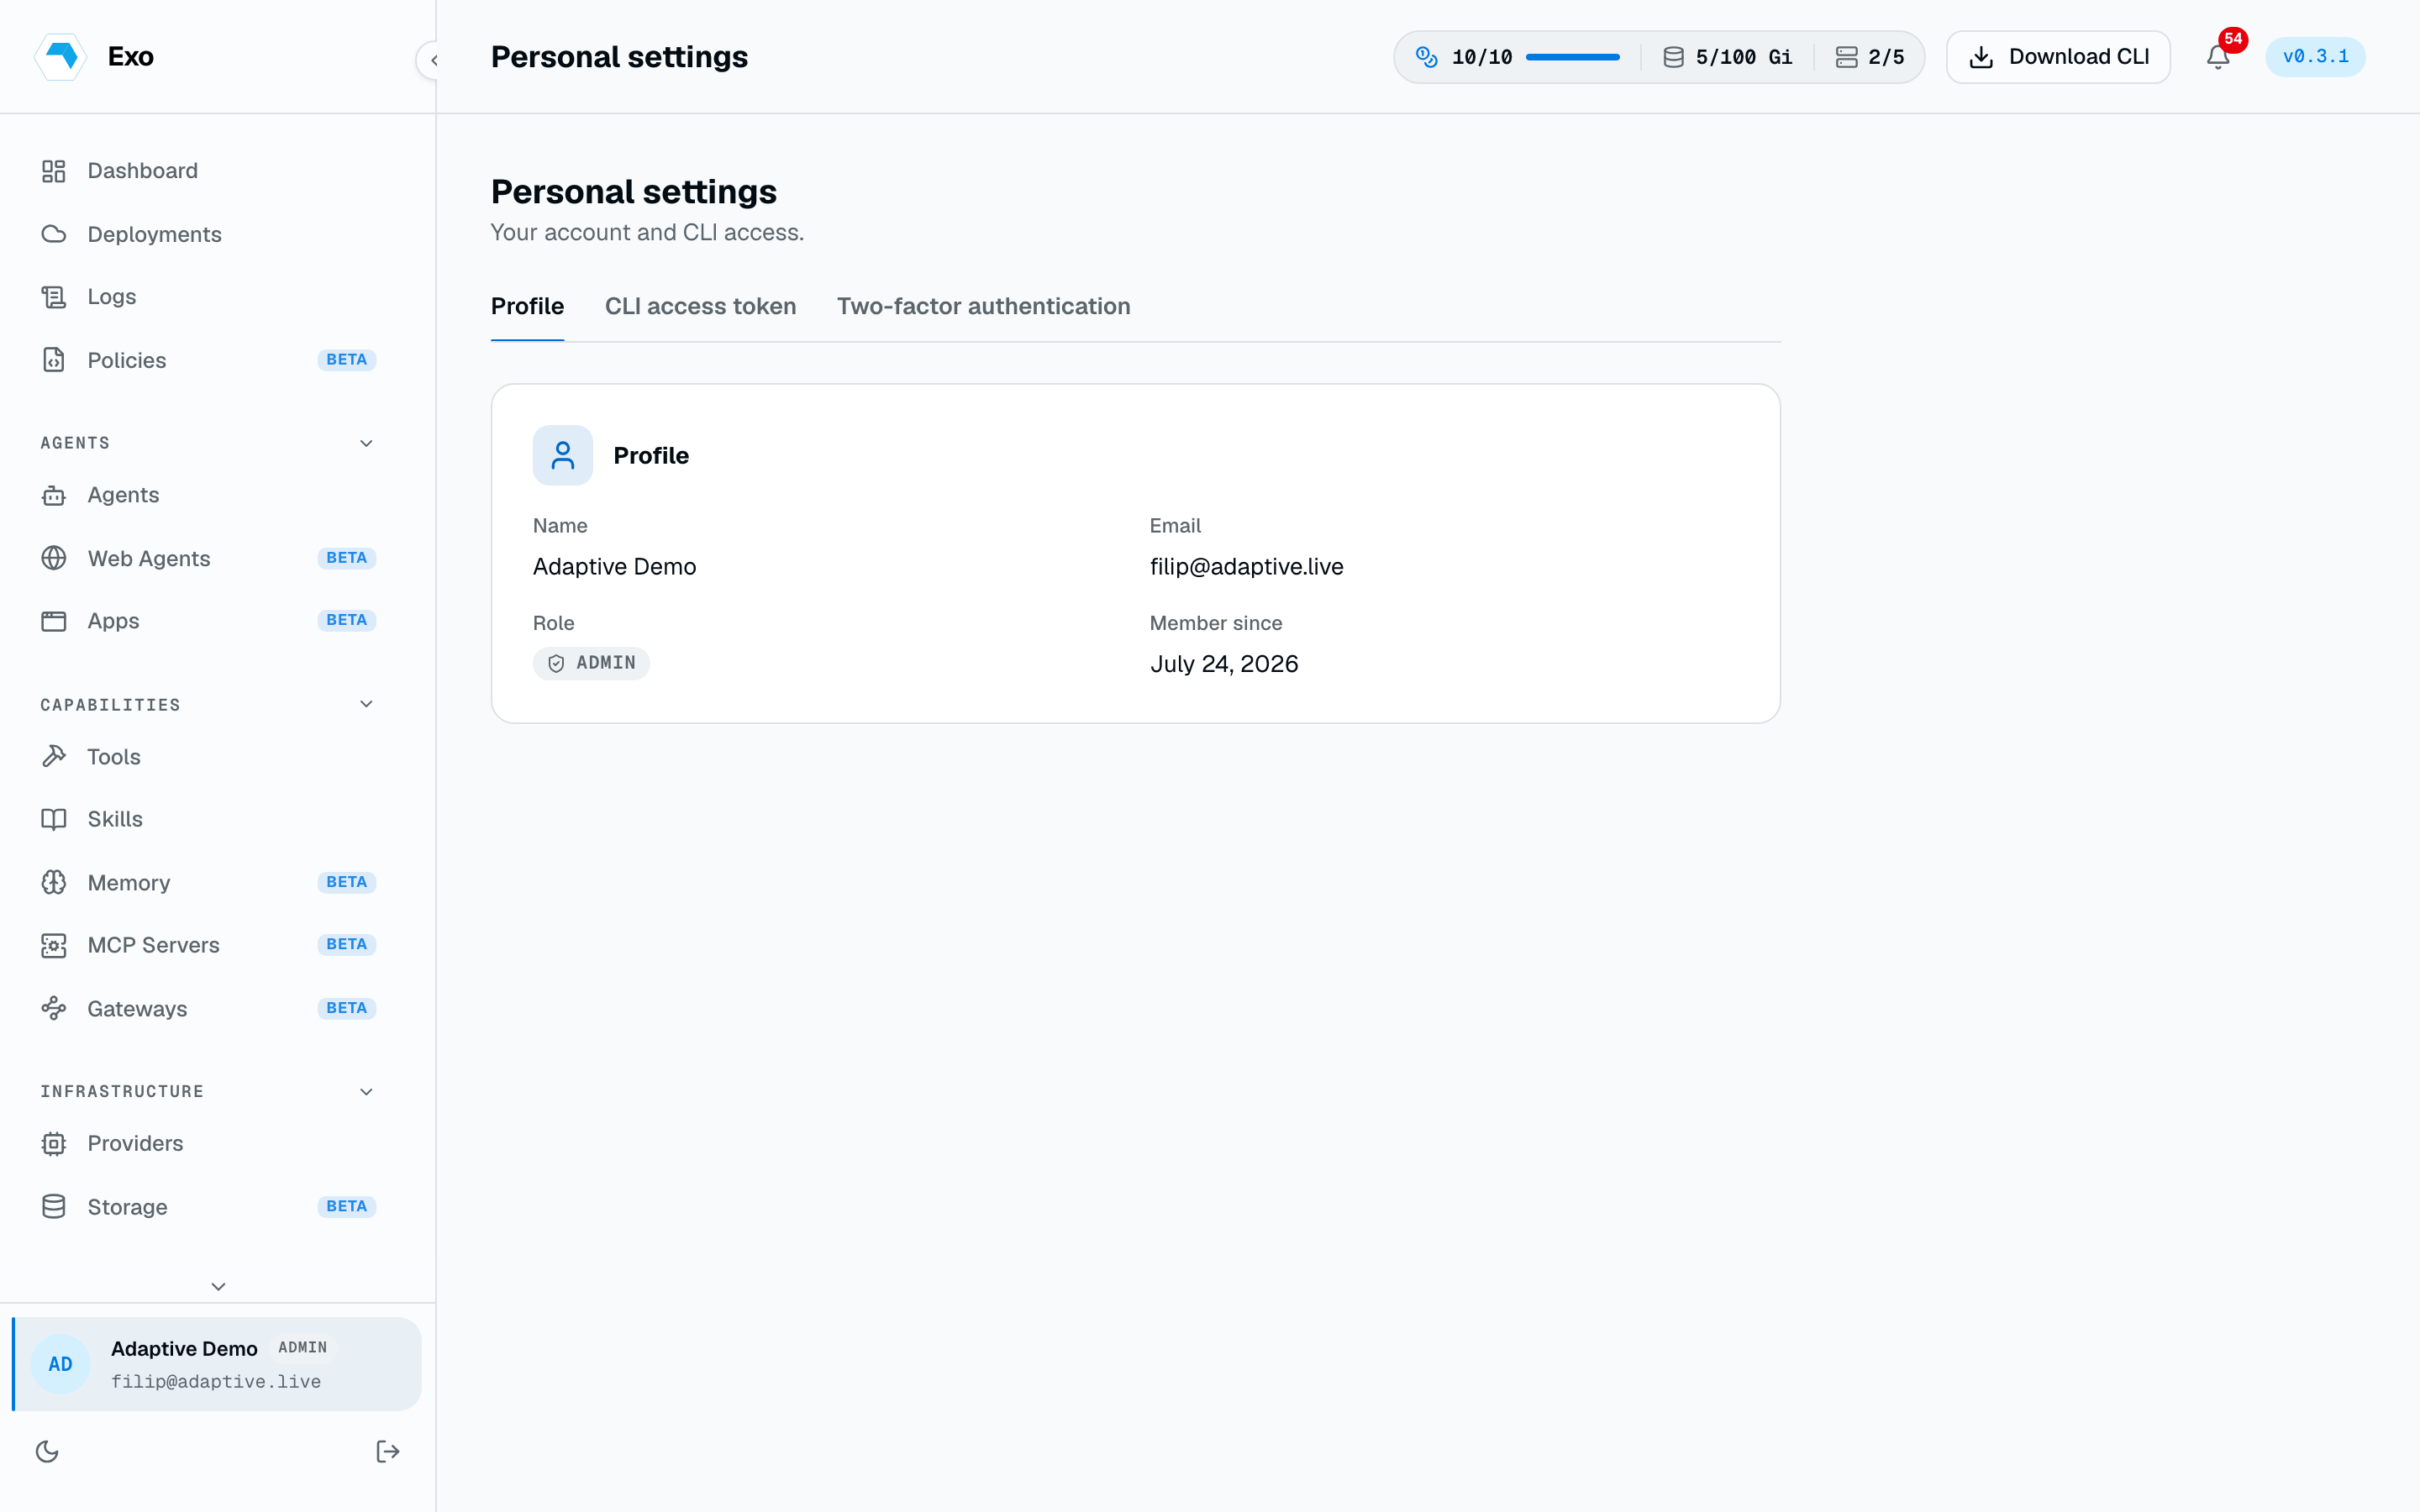Click the sidebar email filip@adaptive.live
2420x1512 pixels.
tap(216, 1382)
